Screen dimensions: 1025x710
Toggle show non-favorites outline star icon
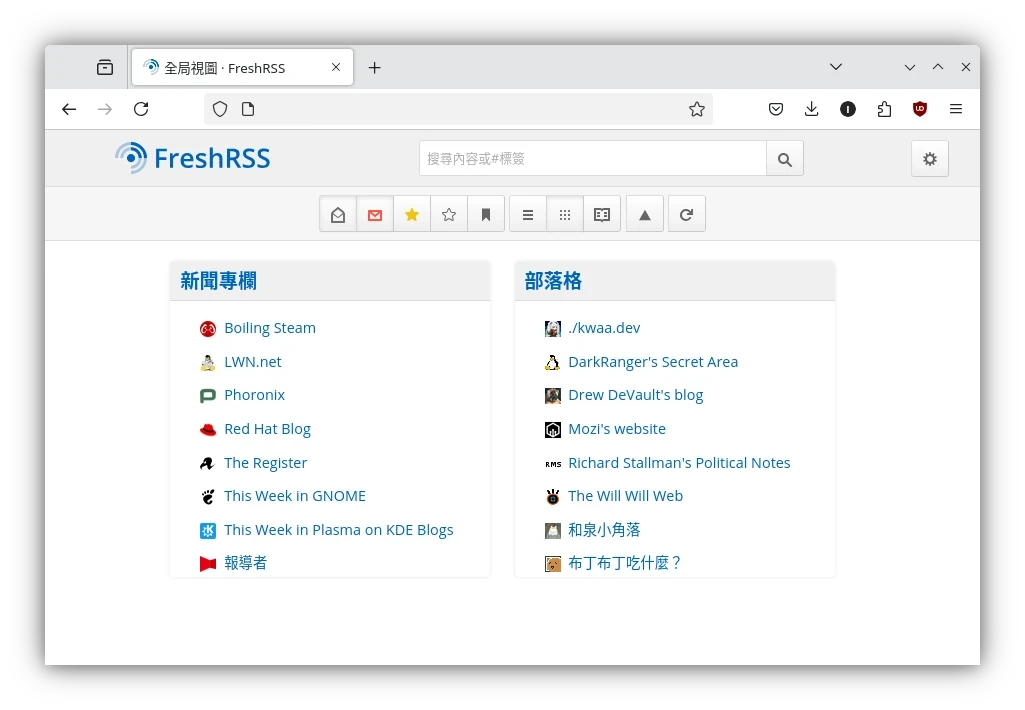click(448, 214)
